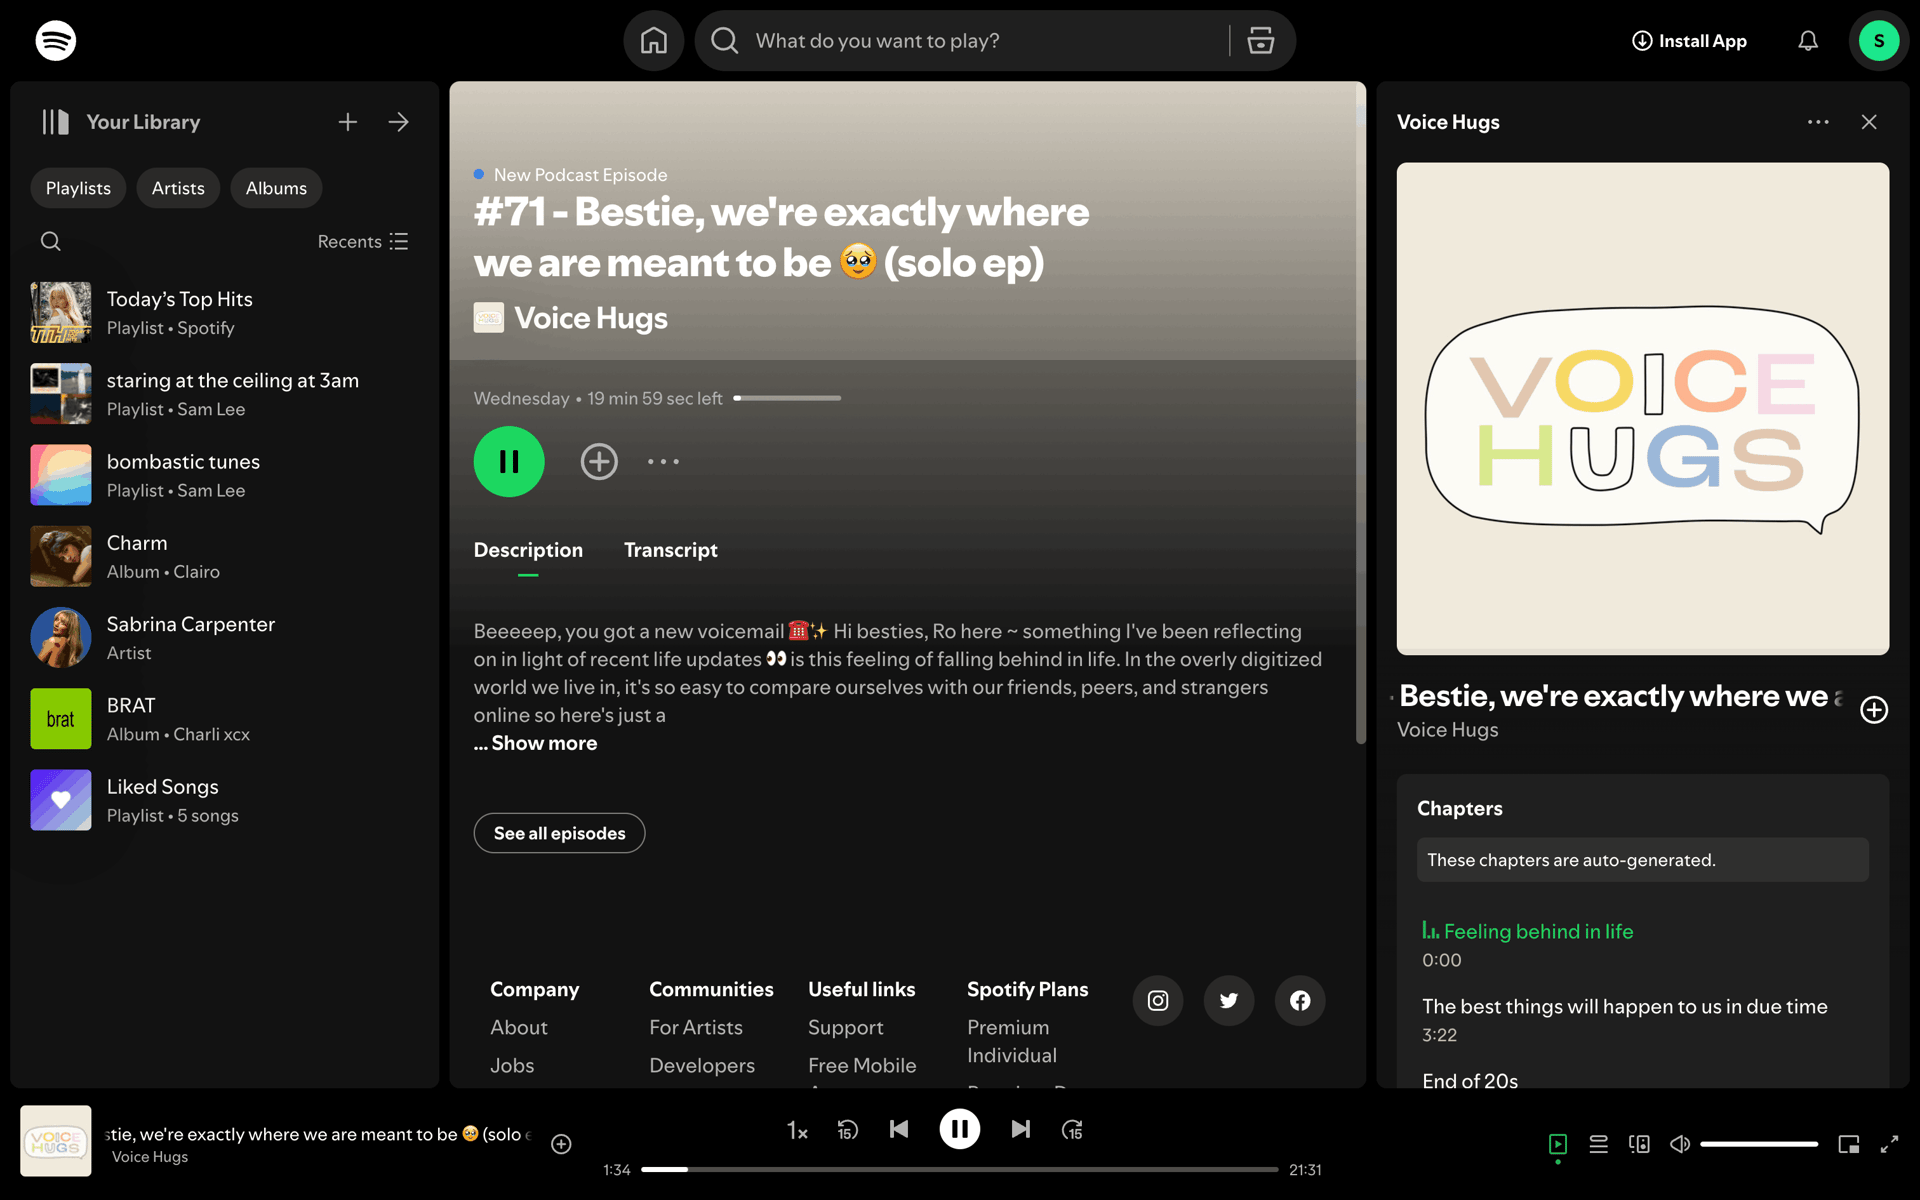Jump to chapter at 3:22
Viewport: 1920px width, 1200px height.
(x=1624, y=1019)
